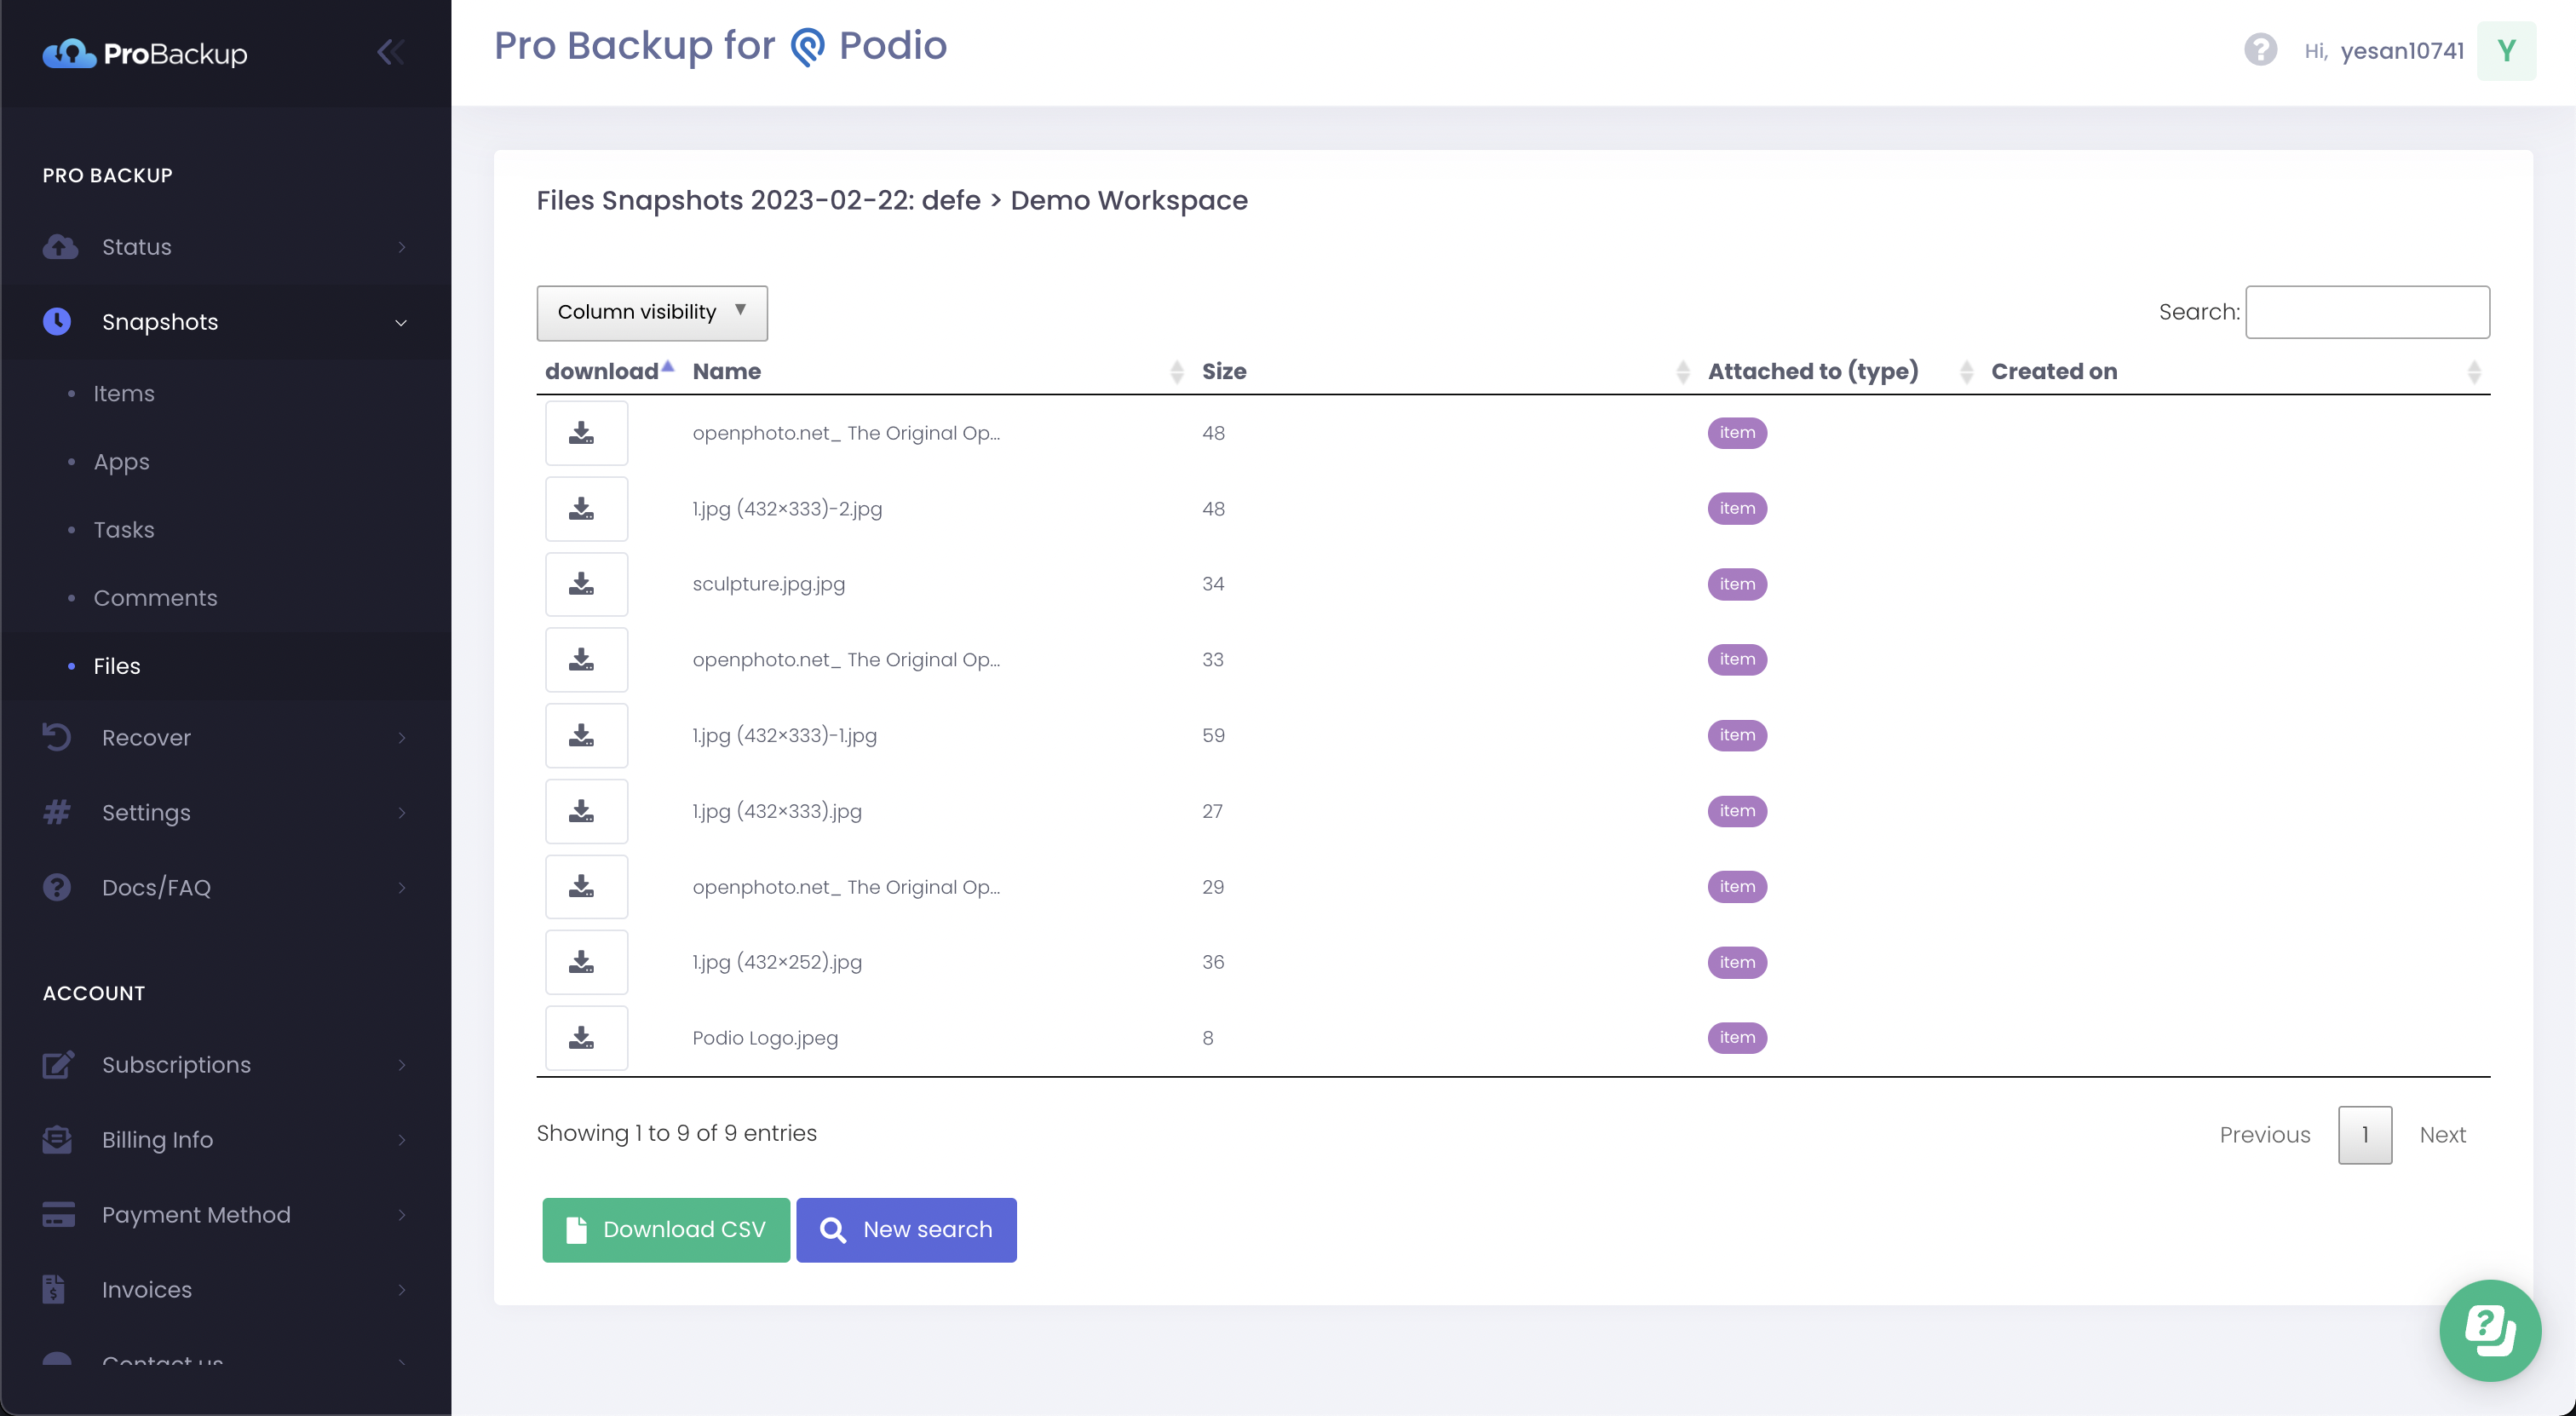Sort table by Size column
The height and width of the screenshot is (1416, 2576).
coord(1224,372)
